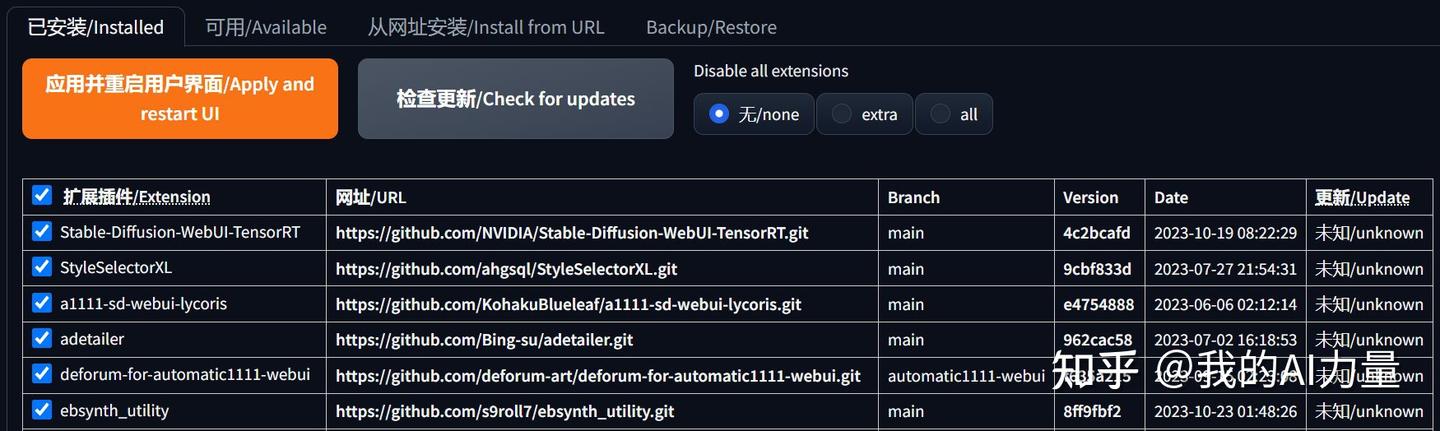The height and width of the screenshot is (431, 1440).
Task: Toggle the adetailer extension checkbox
Action: coord(42,338)
